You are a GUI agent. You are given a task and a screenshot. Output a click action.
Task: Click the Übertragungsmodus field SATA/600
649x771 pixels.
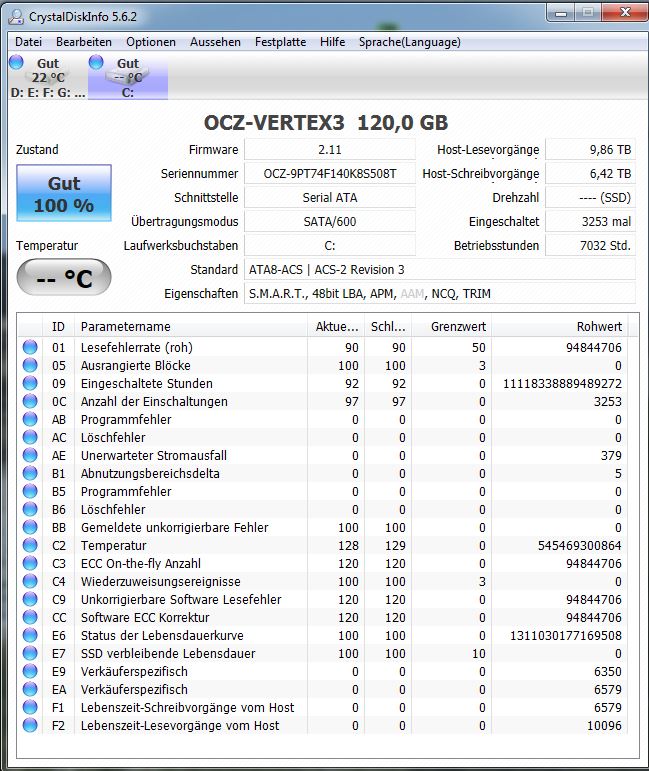(329, 222)
